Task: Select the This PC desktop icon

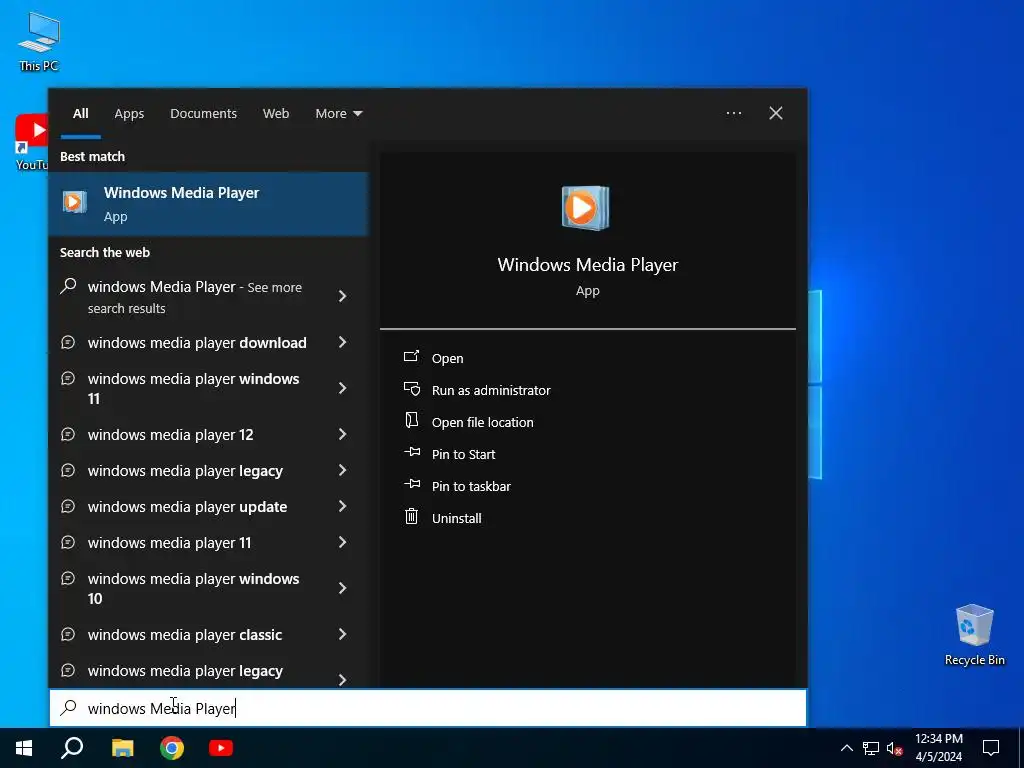Action: (x=39, y=41)
